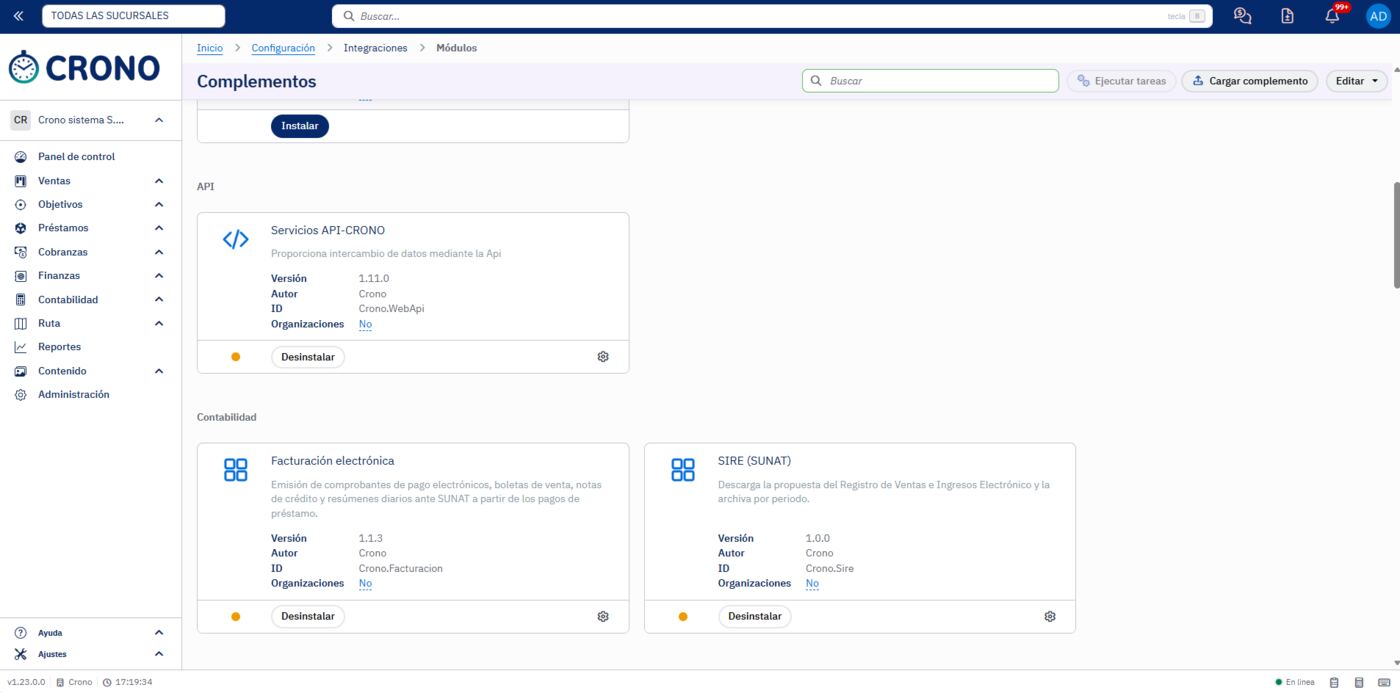Focus the Complementos search field

(x=930, y=81)
